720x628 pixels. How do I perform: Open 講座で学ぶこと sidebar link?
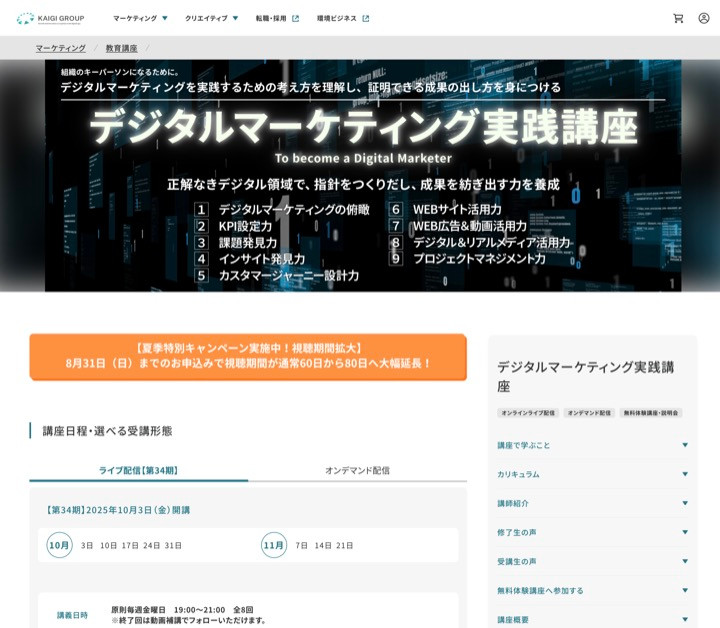click(523, 445)
